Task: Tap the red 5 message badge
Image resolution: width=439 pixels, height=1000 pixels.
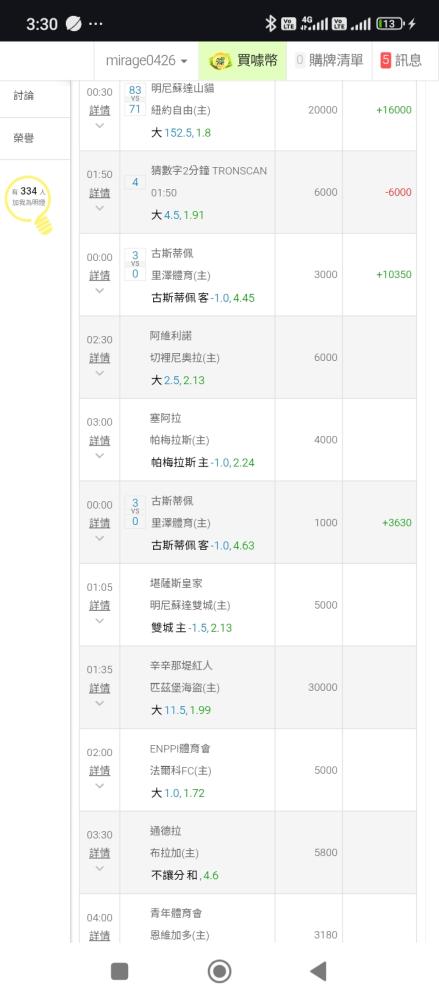Action: [385, 61]
